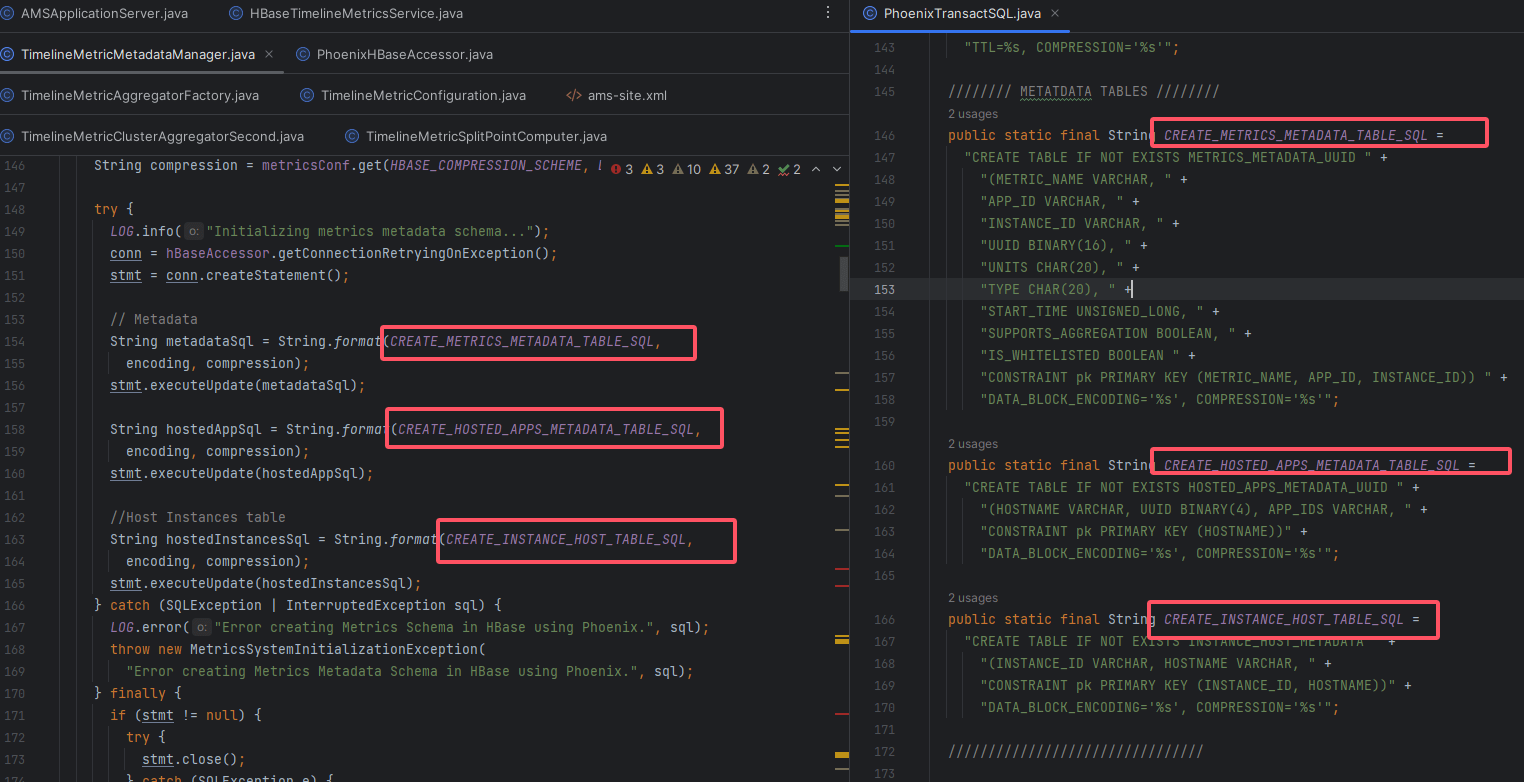Click the getConnectionRetryingOnException() call
The height and width of the screenshot is (782, 1524).
point(414,253)
